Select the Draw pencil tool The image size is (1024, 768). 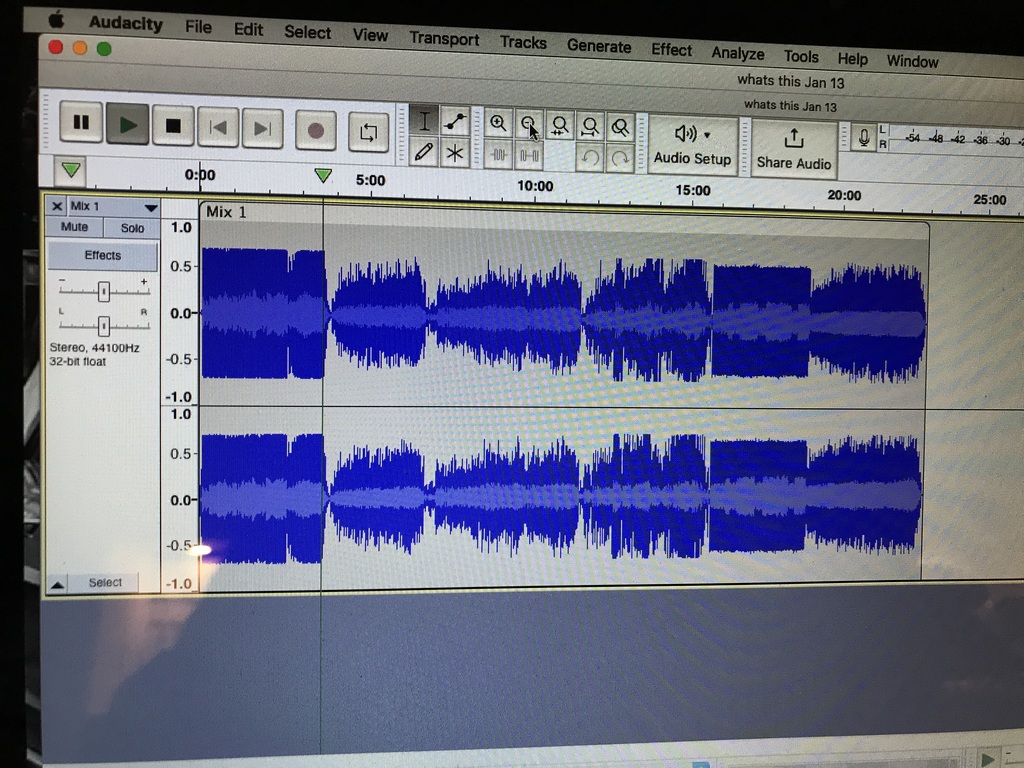pos(423,152)
